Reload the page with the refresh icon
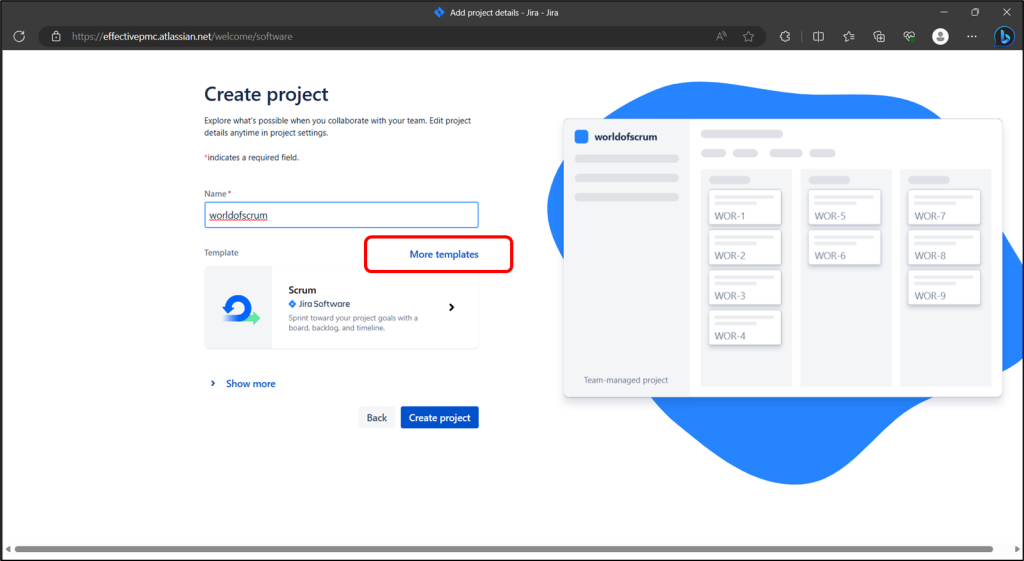Image resolution: width=1024 pixels, height=561 pixels. (19, 37)
